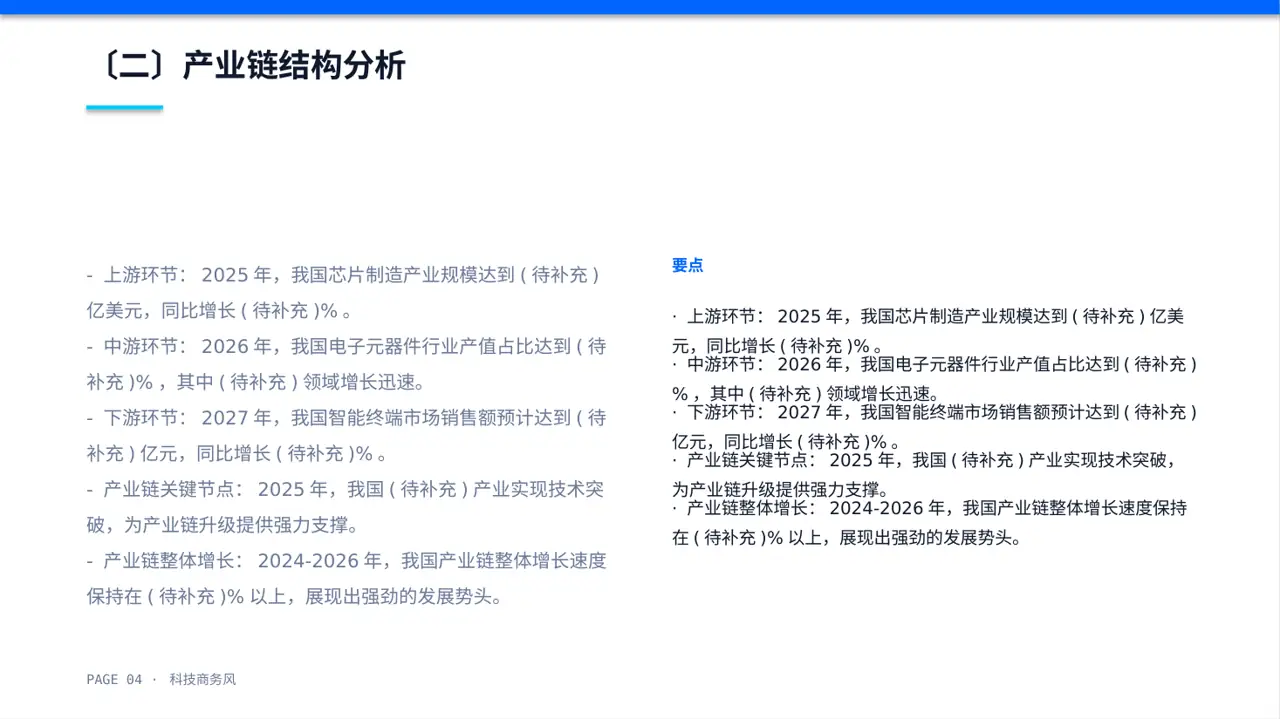
Task: Click the 上游环节 dot-bullet line under 要点
Action: click(928, 317)
